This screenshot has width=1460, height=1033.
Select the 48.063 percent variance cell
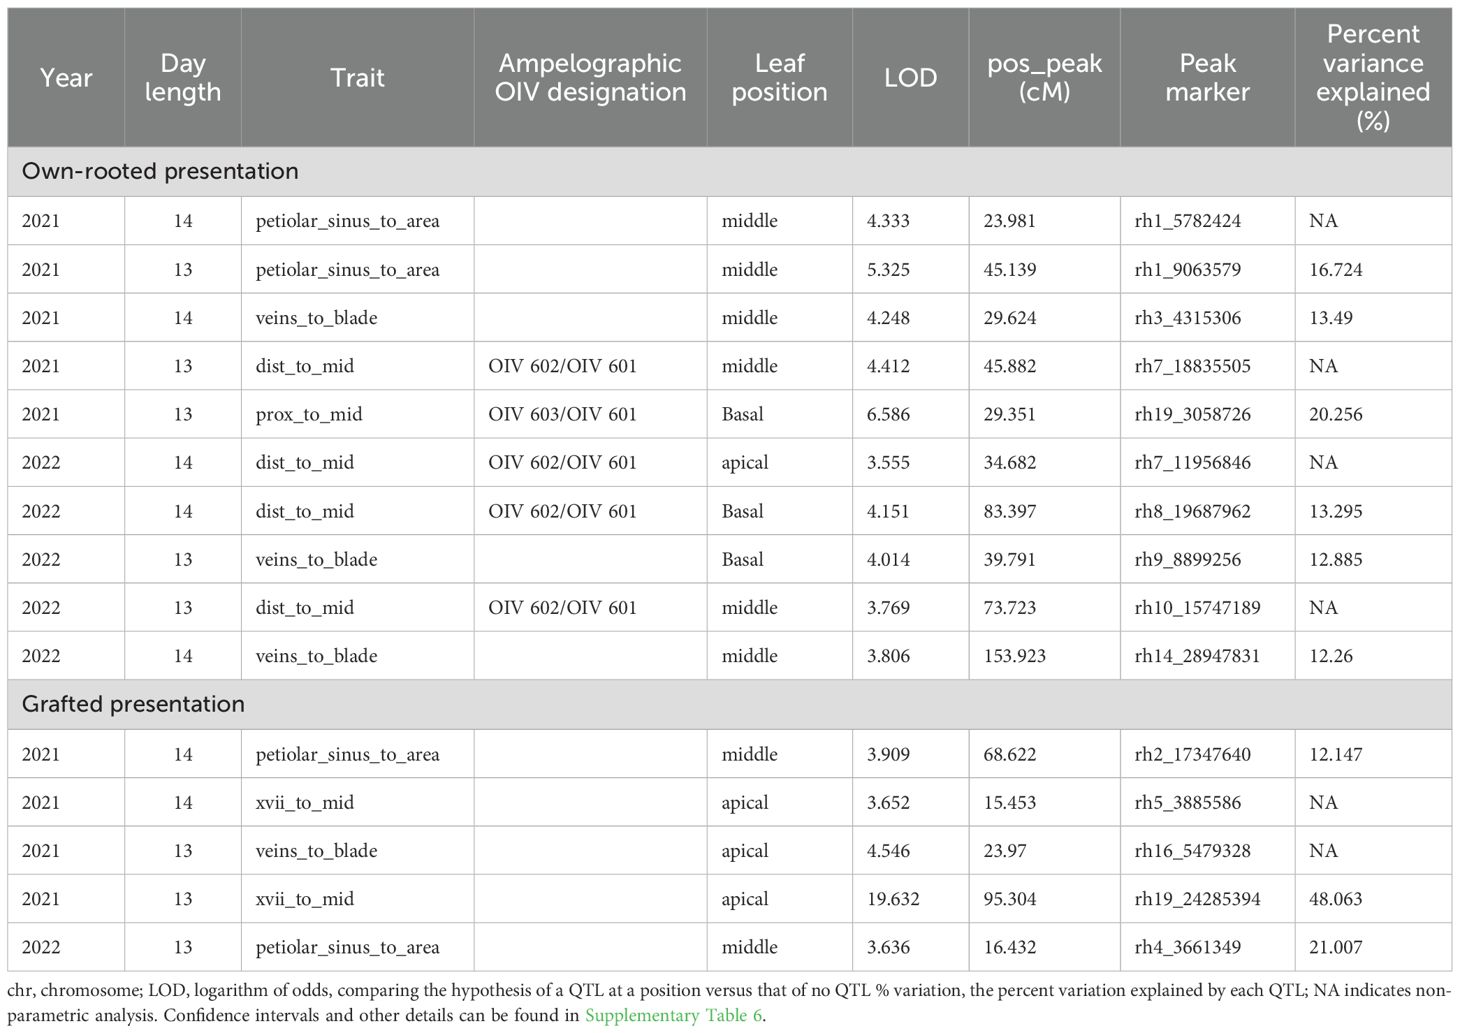(1335, 899)
